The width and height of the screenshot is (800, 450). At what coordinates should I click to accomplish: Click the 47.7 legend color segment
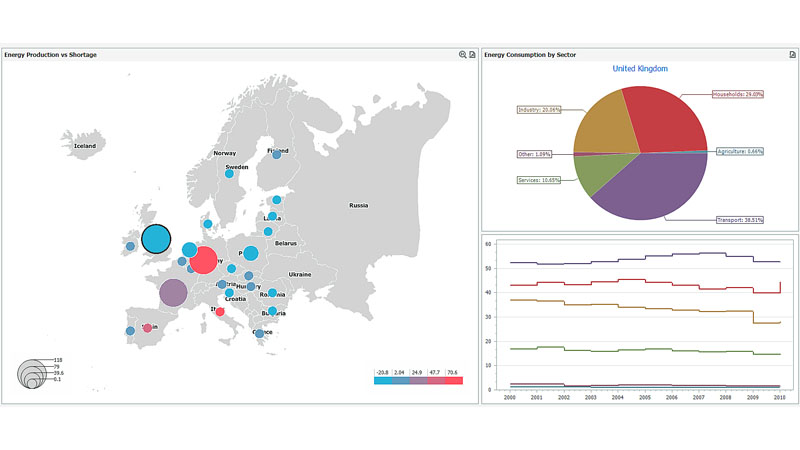436,381
